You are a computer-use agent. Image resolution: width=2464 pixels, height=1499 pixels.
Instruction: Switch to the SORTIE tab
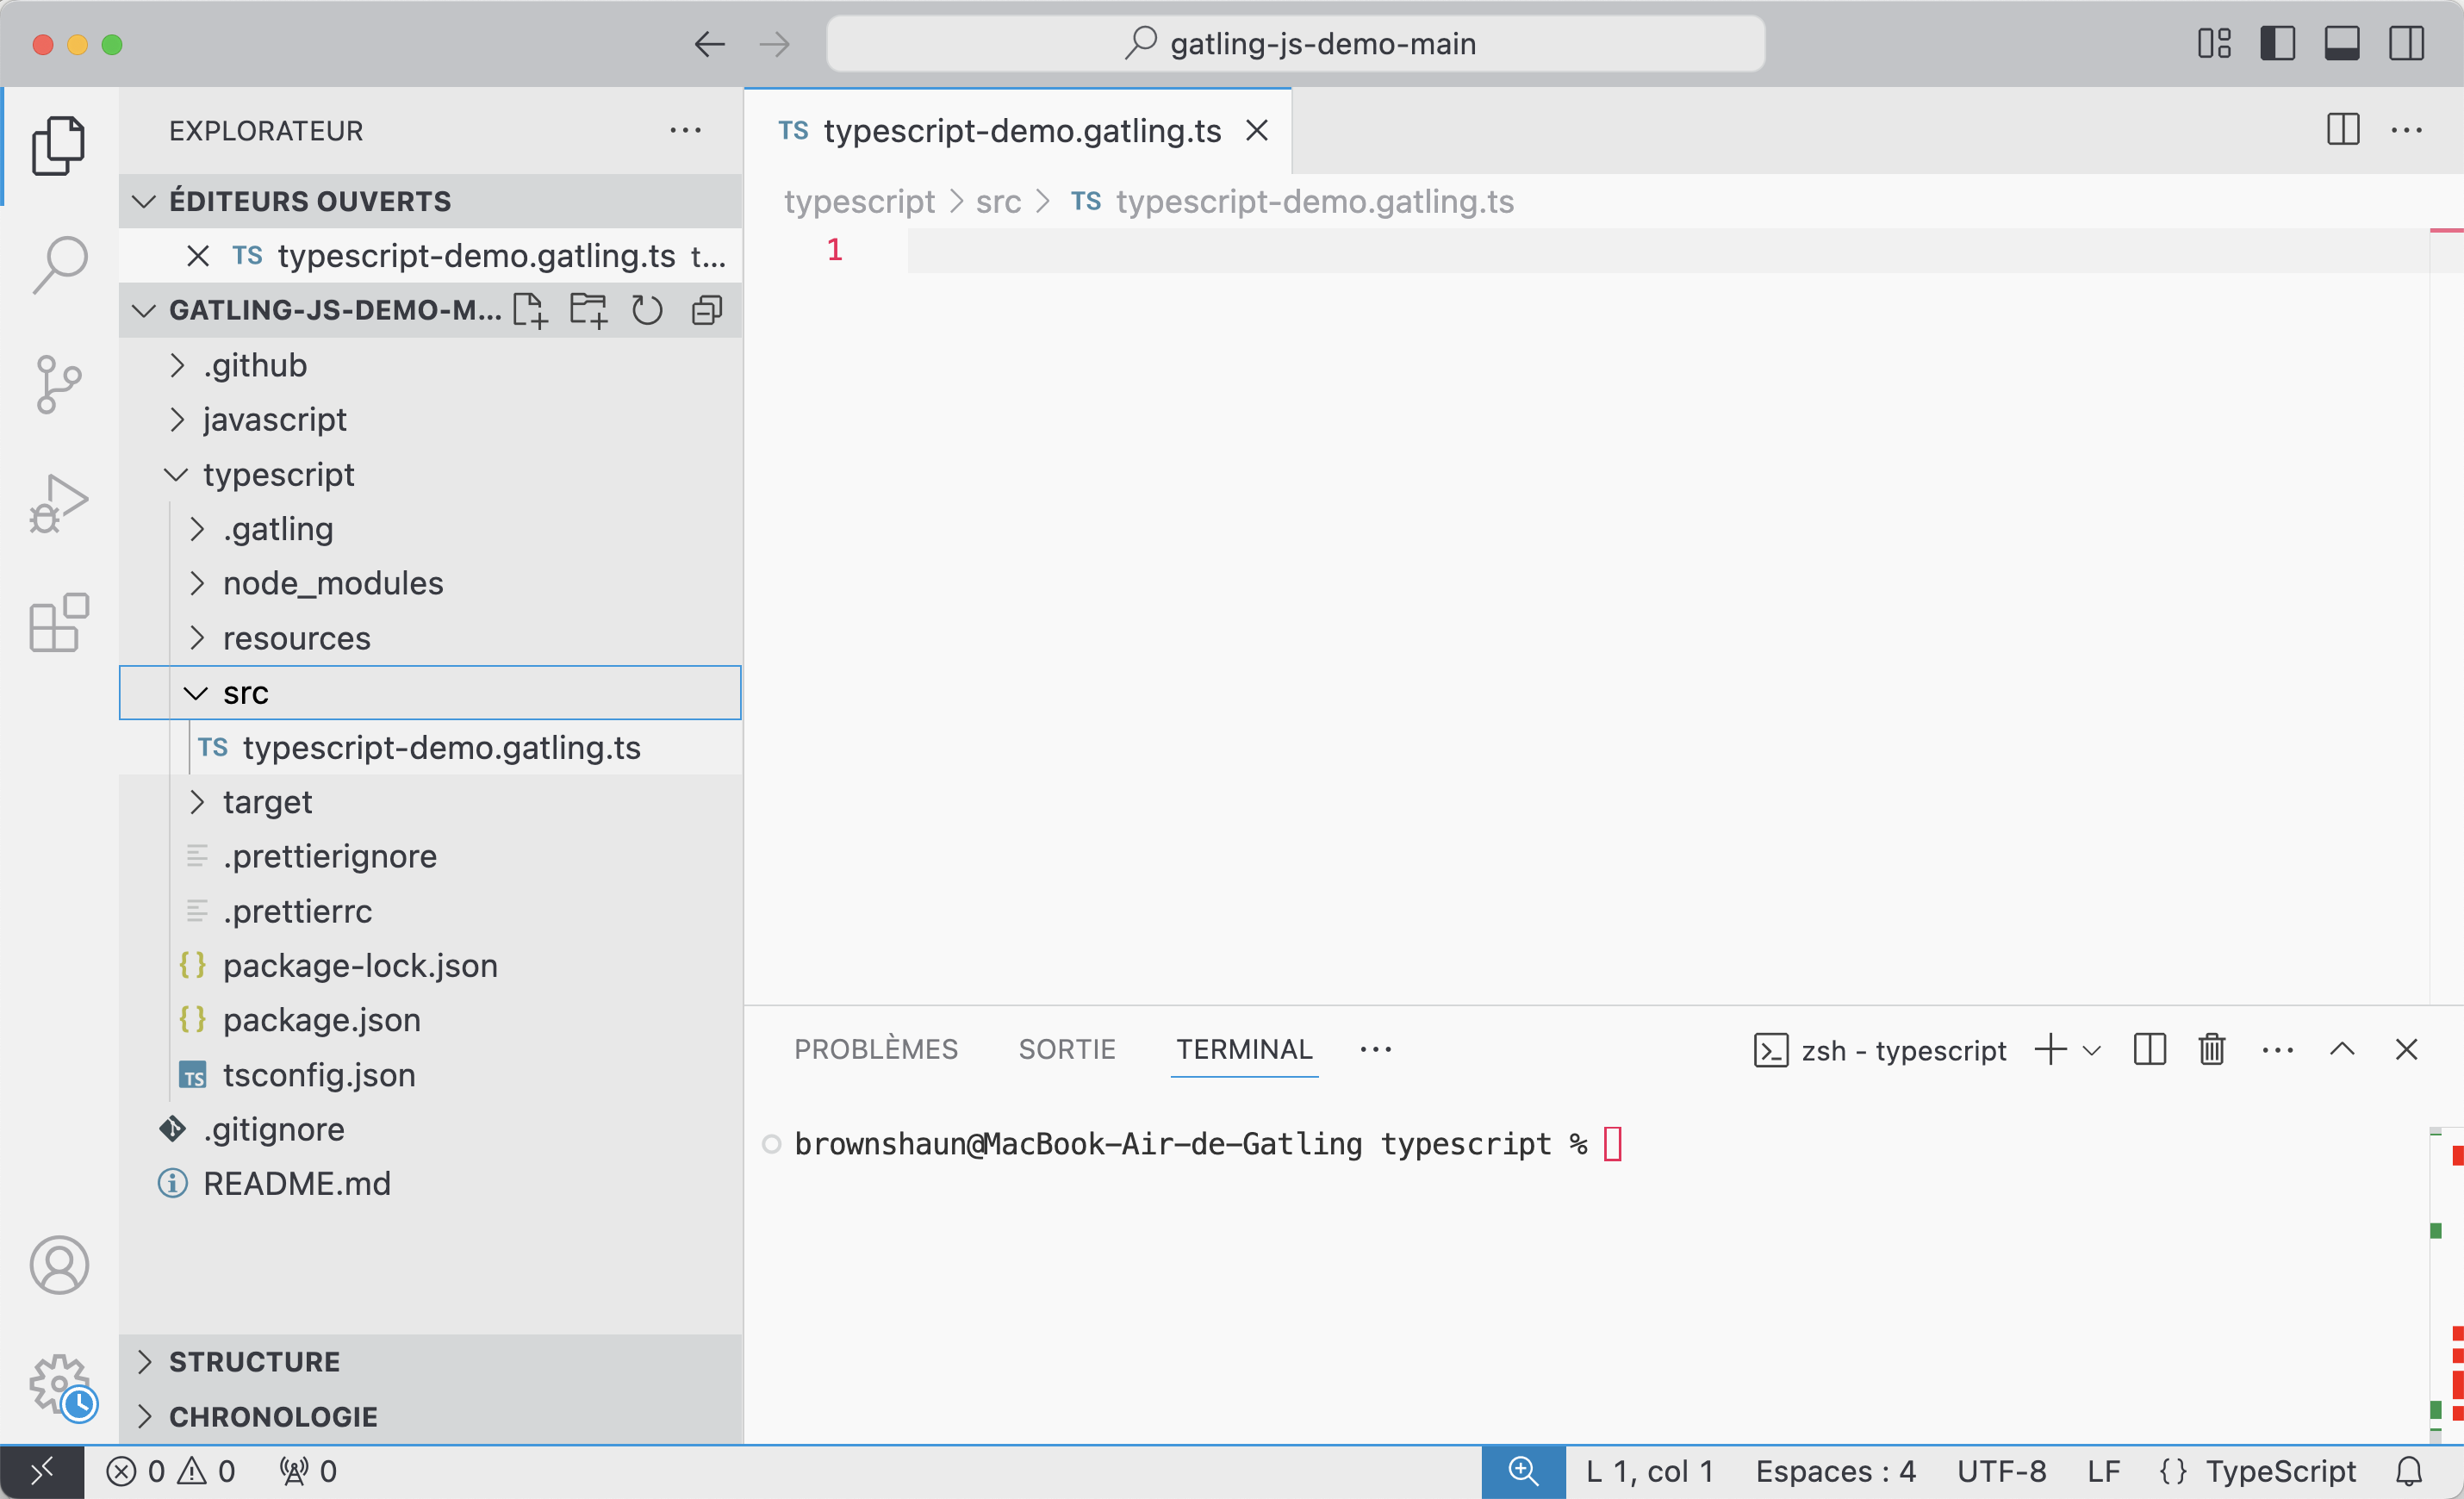point(1067,1049)
